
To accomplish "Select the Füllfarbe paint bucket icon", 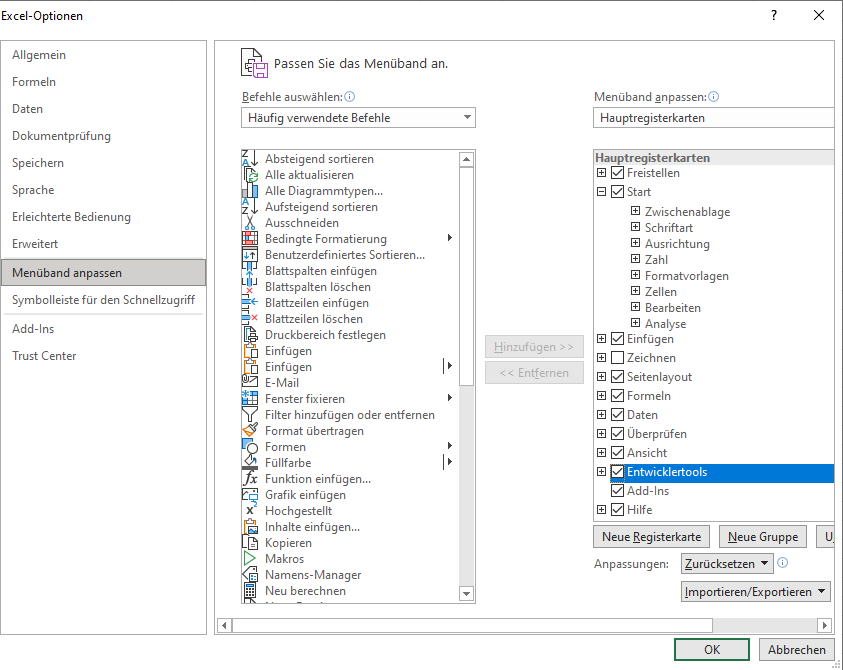I will click(250, 462).
